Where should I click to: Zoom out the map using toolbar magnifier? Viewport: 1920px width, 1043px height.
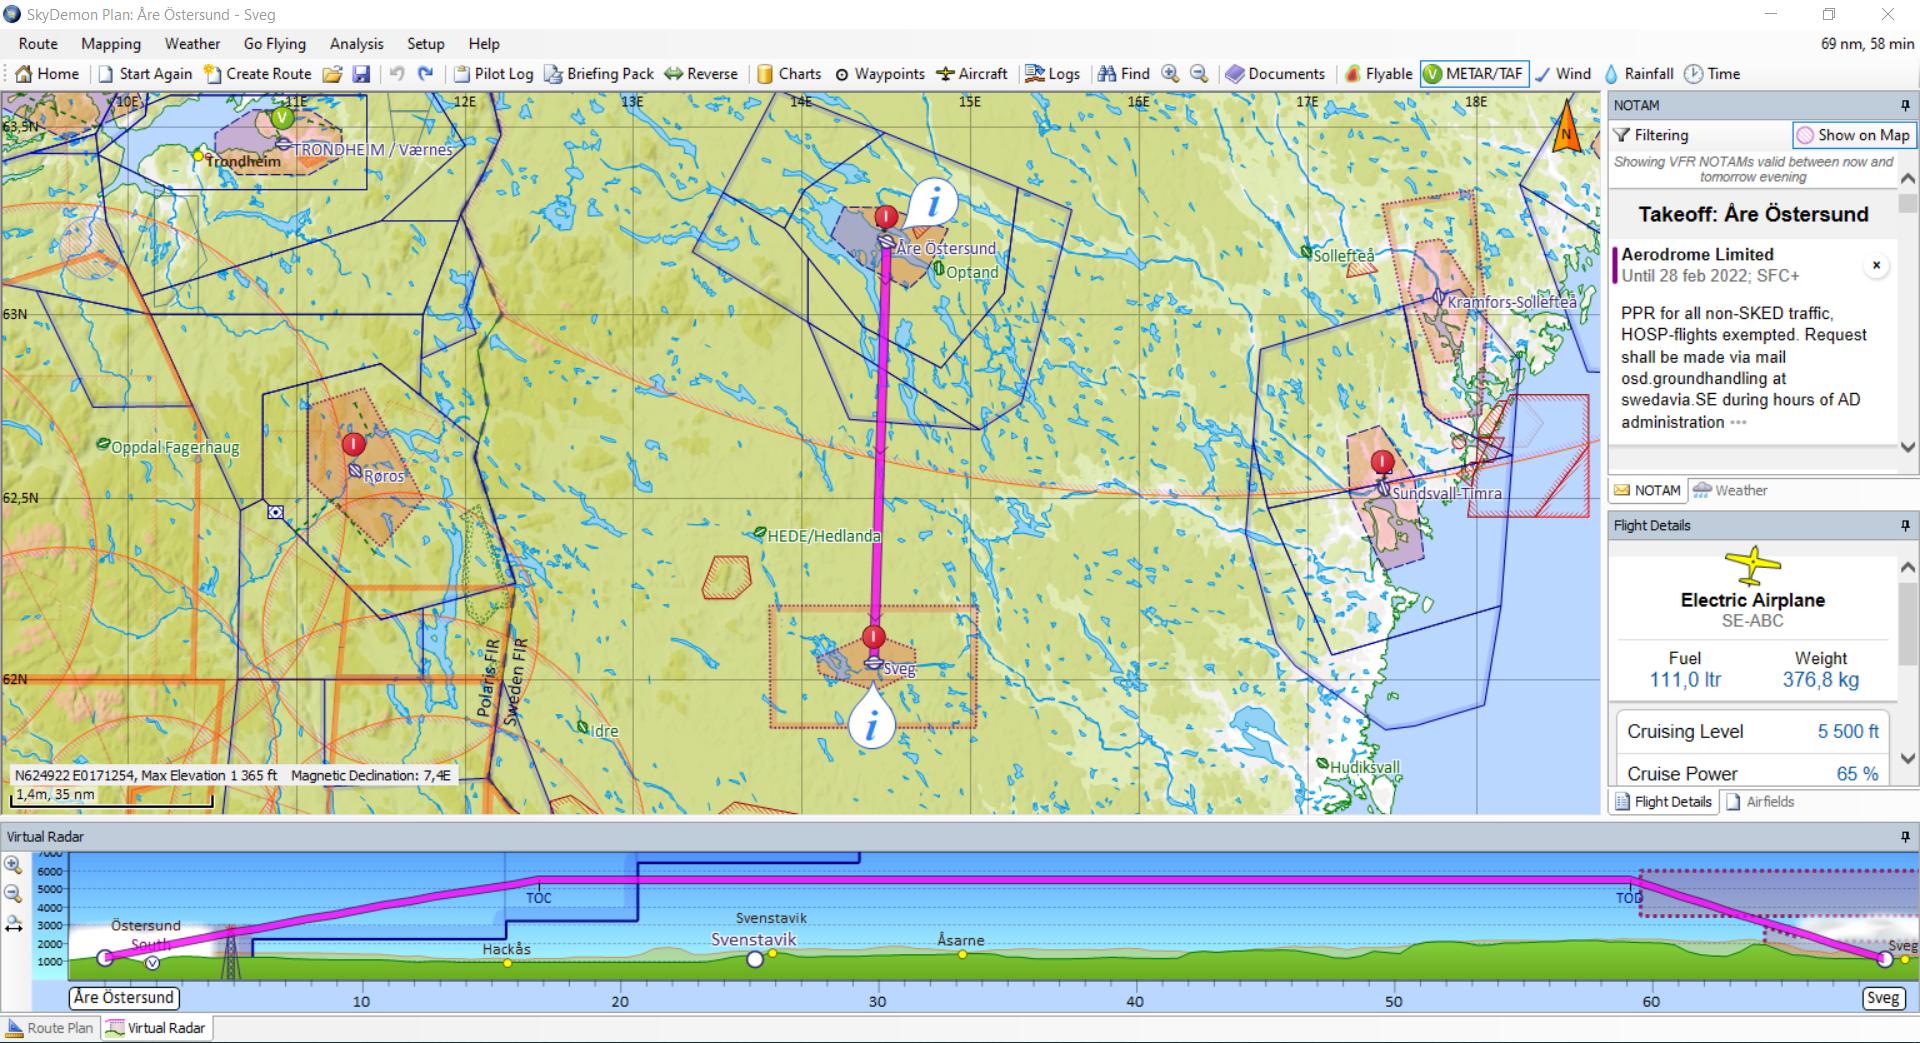click(1199, 74)
